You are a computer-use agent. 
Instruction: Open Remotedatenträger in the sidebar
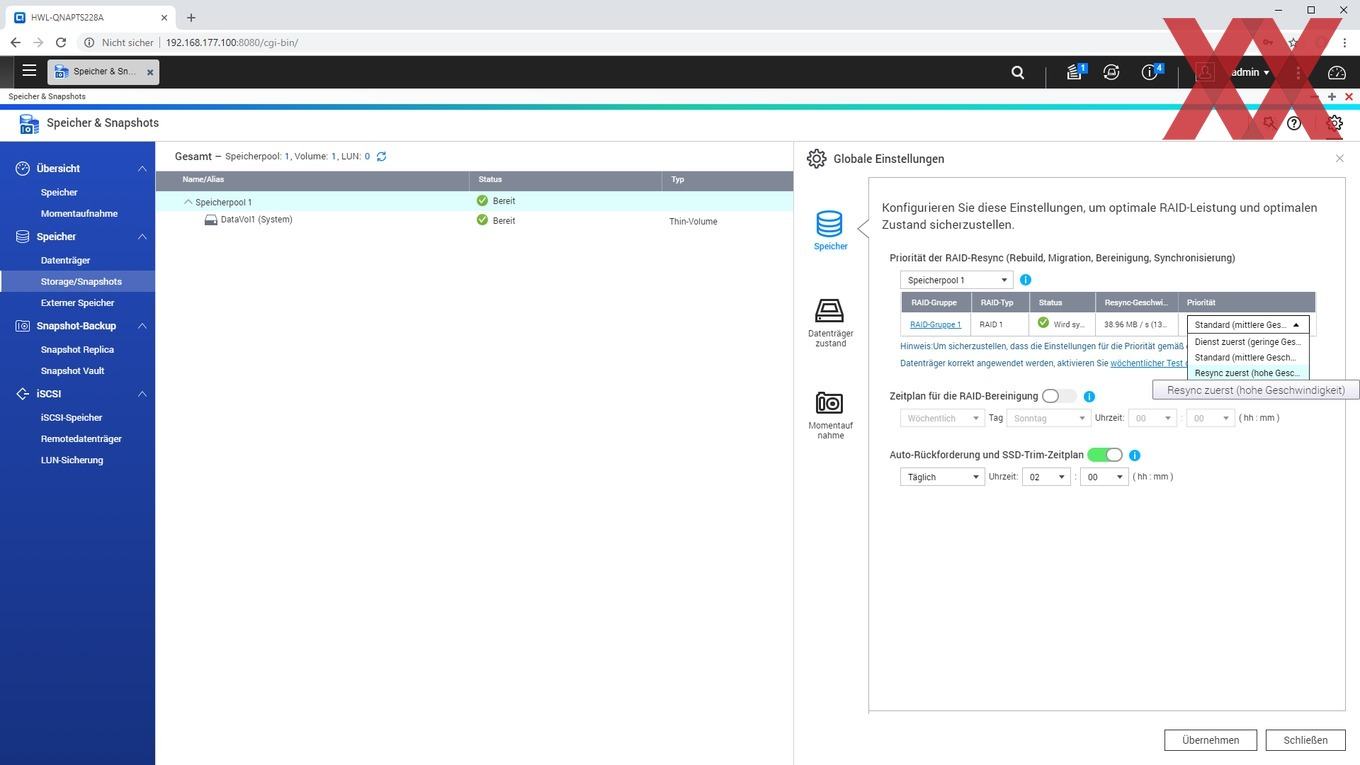pyautogui.click(x=81, y=439)
